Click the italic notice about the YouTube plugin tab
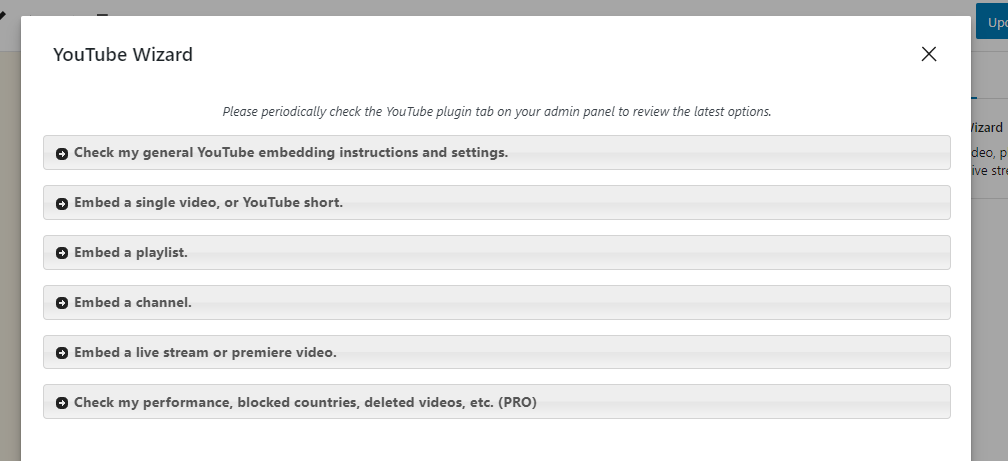Image resolution: width=1008 pixels, height=461 pixels. click(x=496, y=112)
